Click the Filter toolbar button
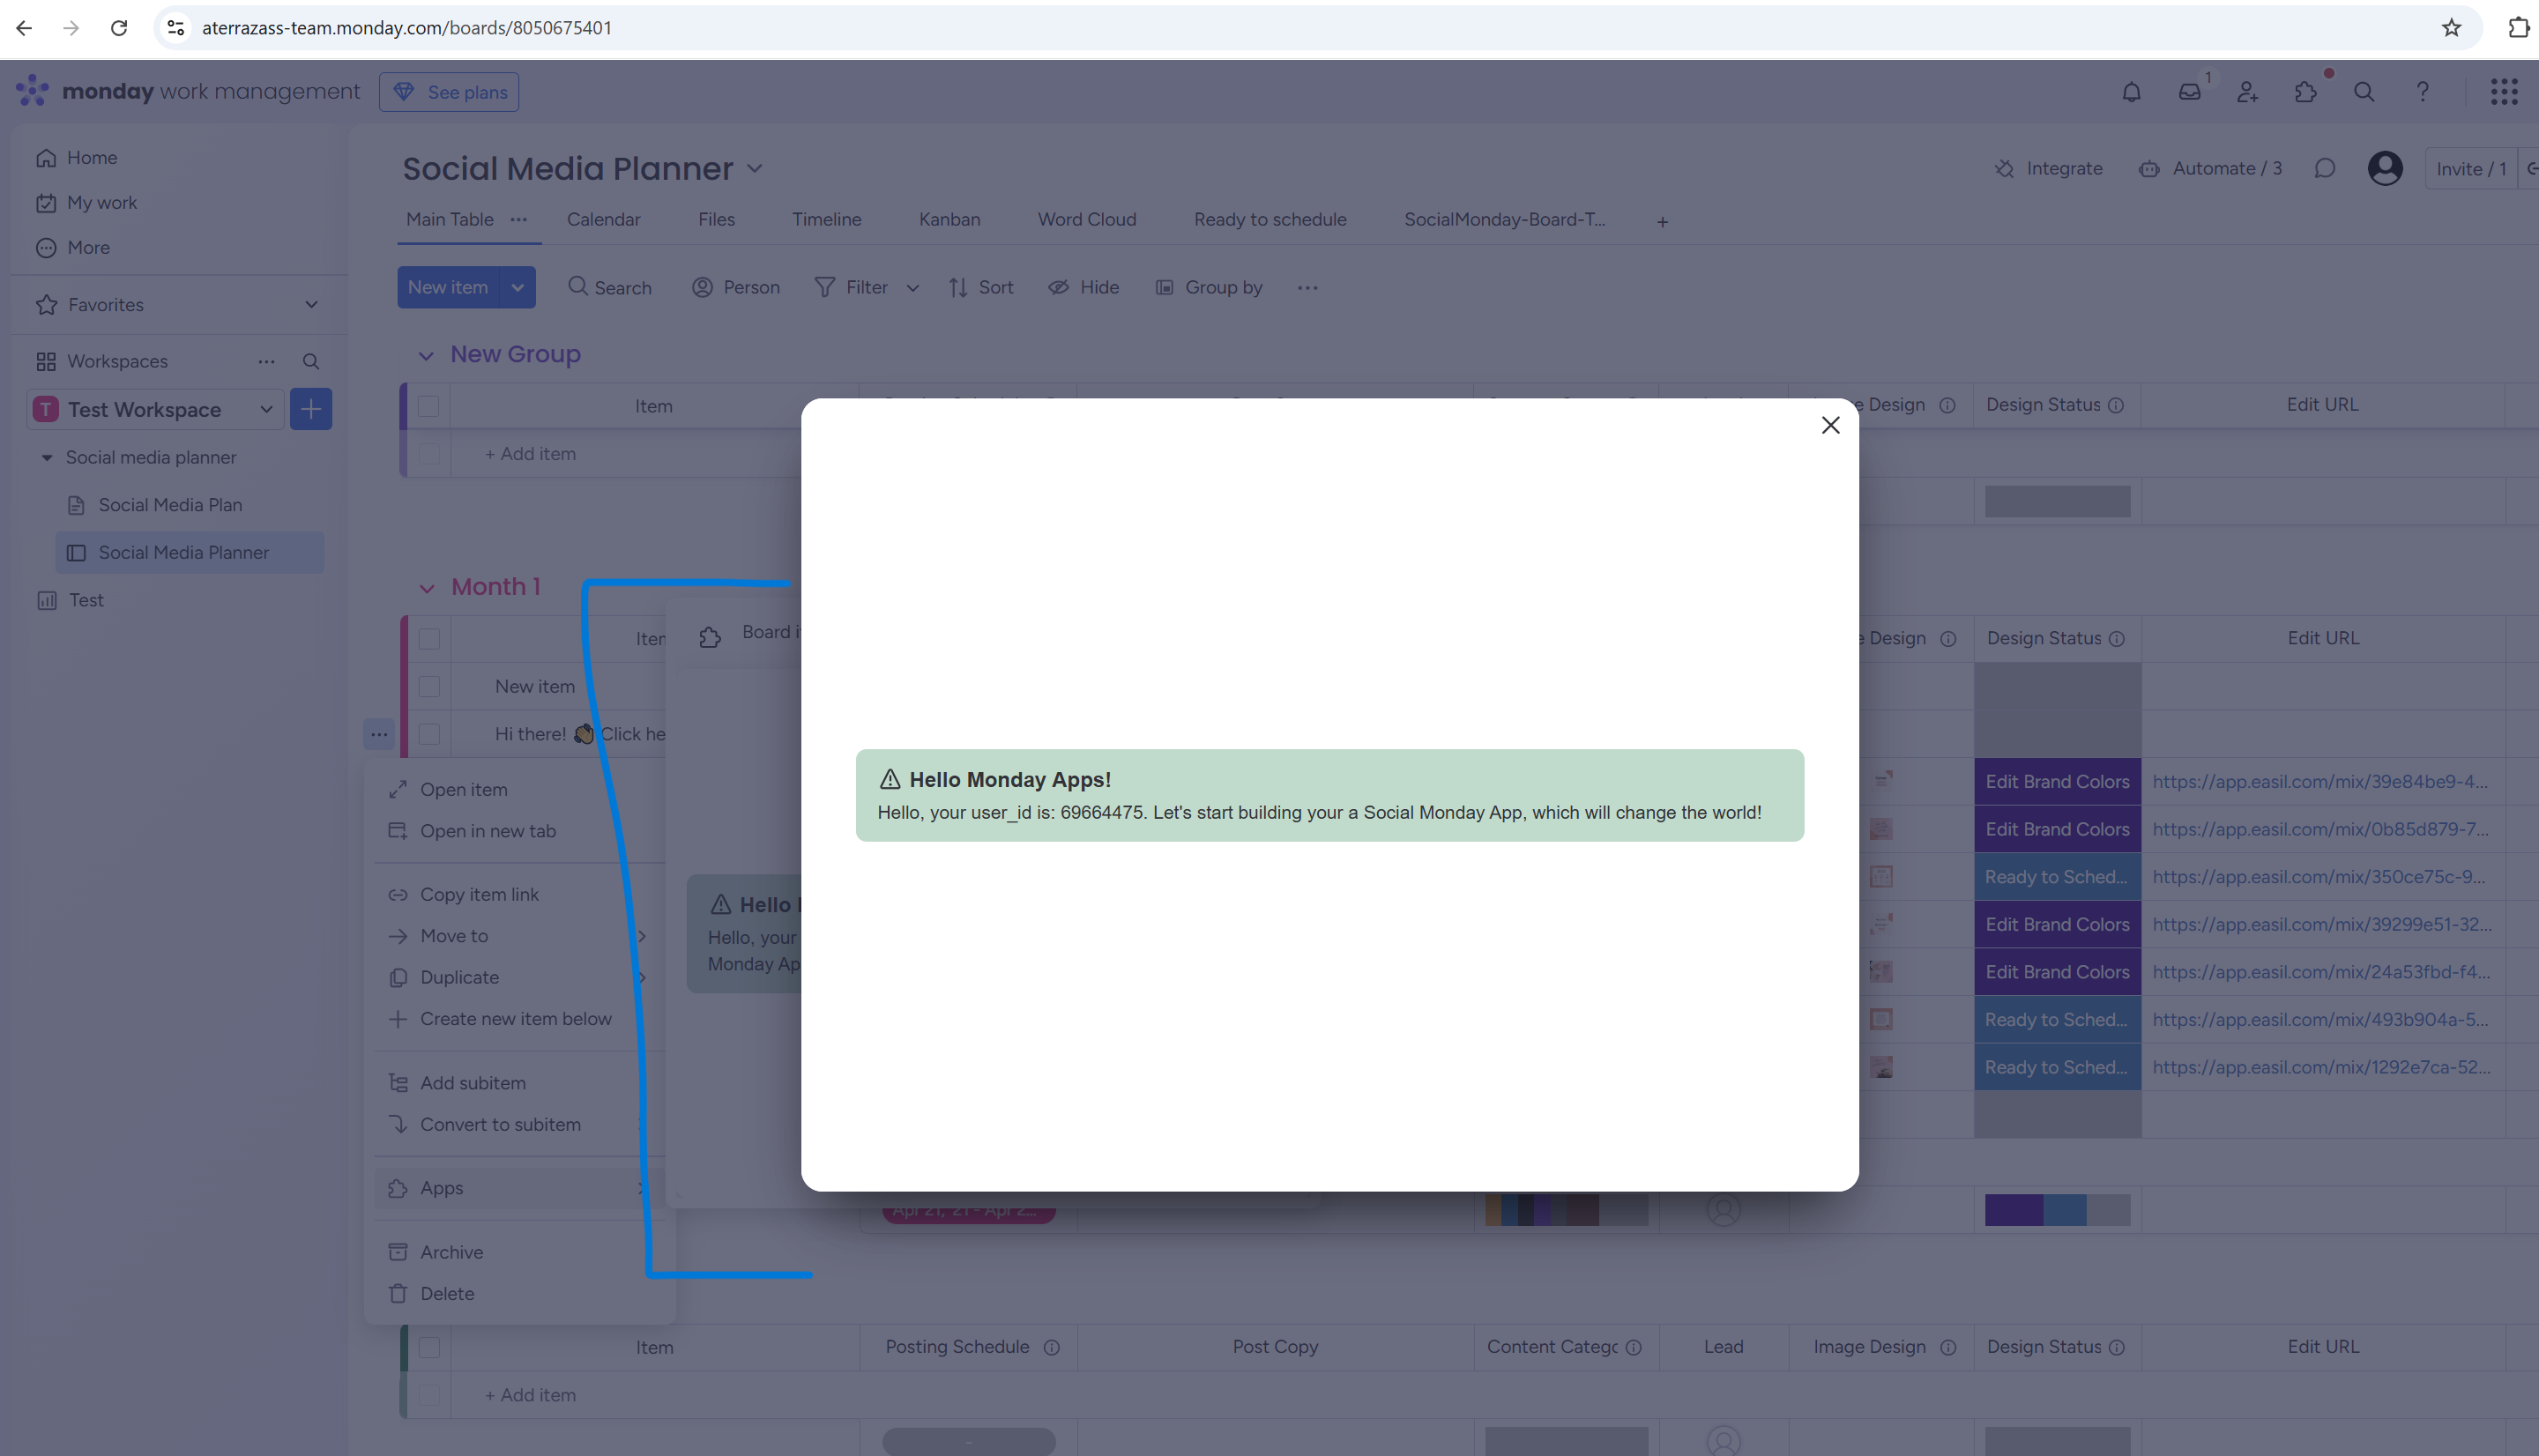This screenshot has height=1456, width=2539. [851, 287]
